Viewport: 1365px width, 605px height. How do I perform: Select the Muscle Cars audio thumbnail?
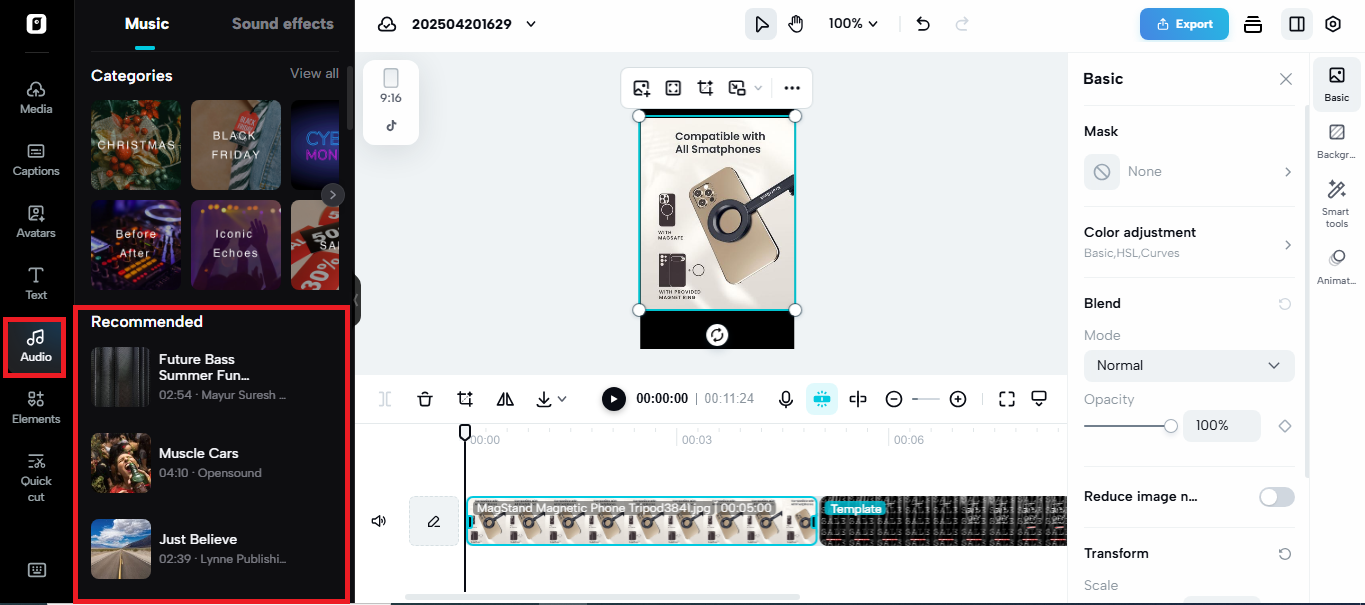[120, 463]
